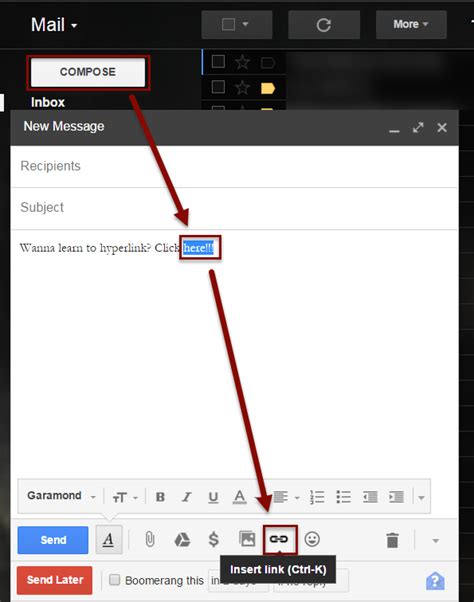Open the More actions menu
Viewport: 474px width, 602px height.
point(411,24)
